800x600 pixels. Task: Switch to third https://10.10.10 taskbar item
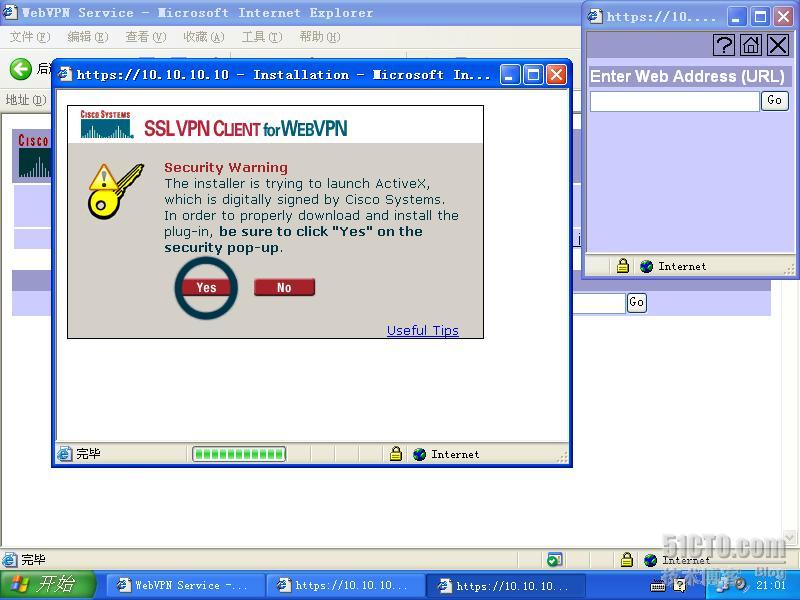[x=507, y=585]
